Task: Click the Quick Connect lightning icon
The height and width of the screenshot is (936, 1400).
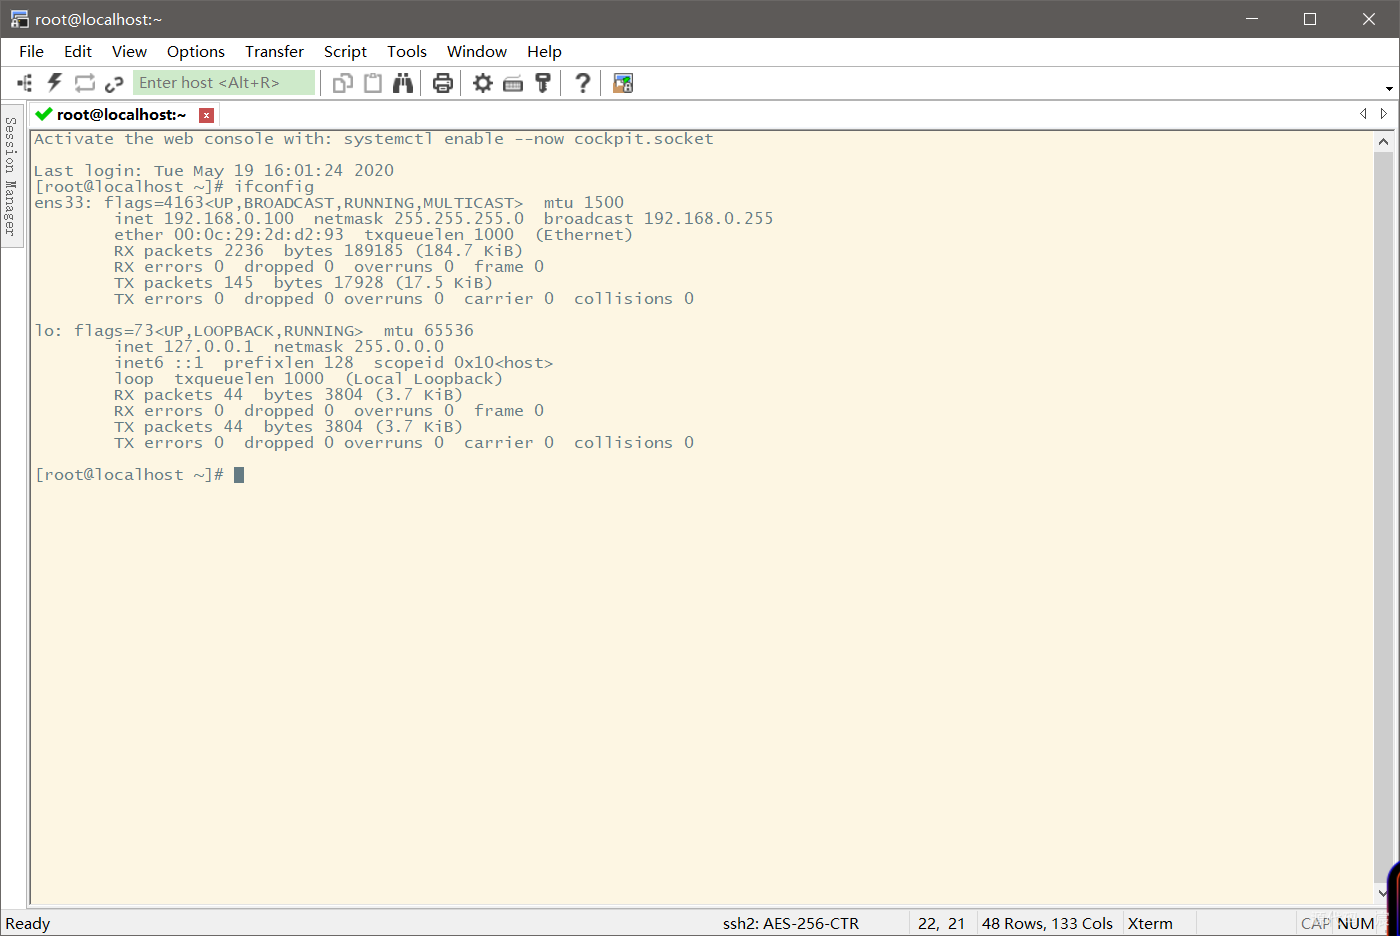Action: 55,83
